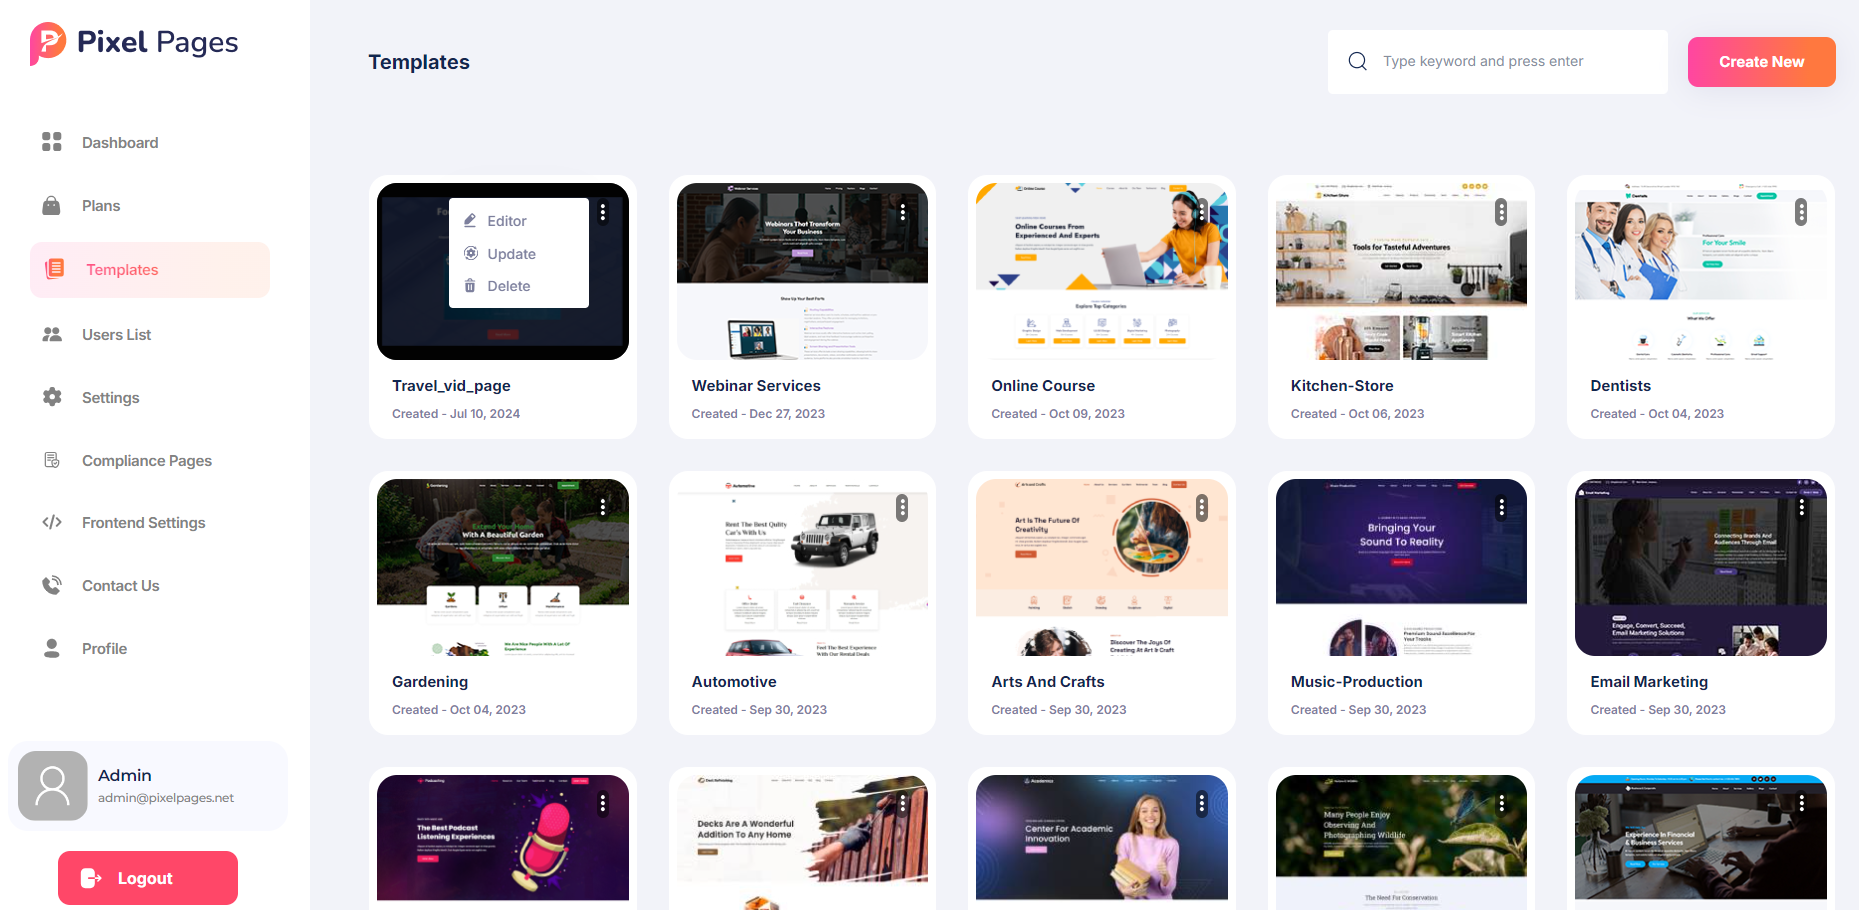Click the Frontend Settings code icon
This screenshot has height=910, width=1859.
pos(52,522)
